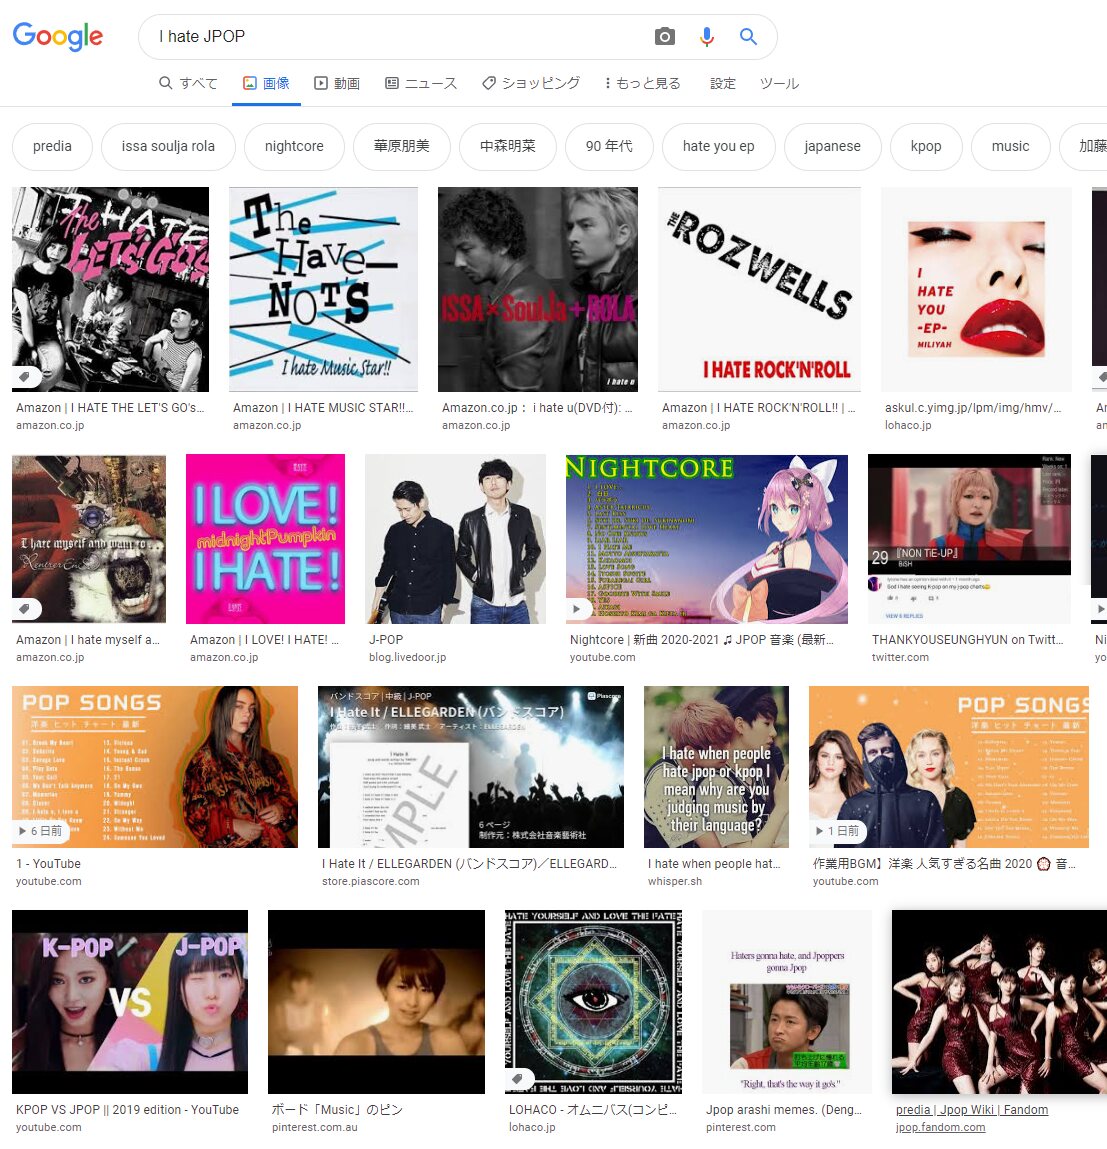Viewport: 1107px width, 1149px height.
Task: Select the 'kpop' filter chip
Action: (926, 146)
